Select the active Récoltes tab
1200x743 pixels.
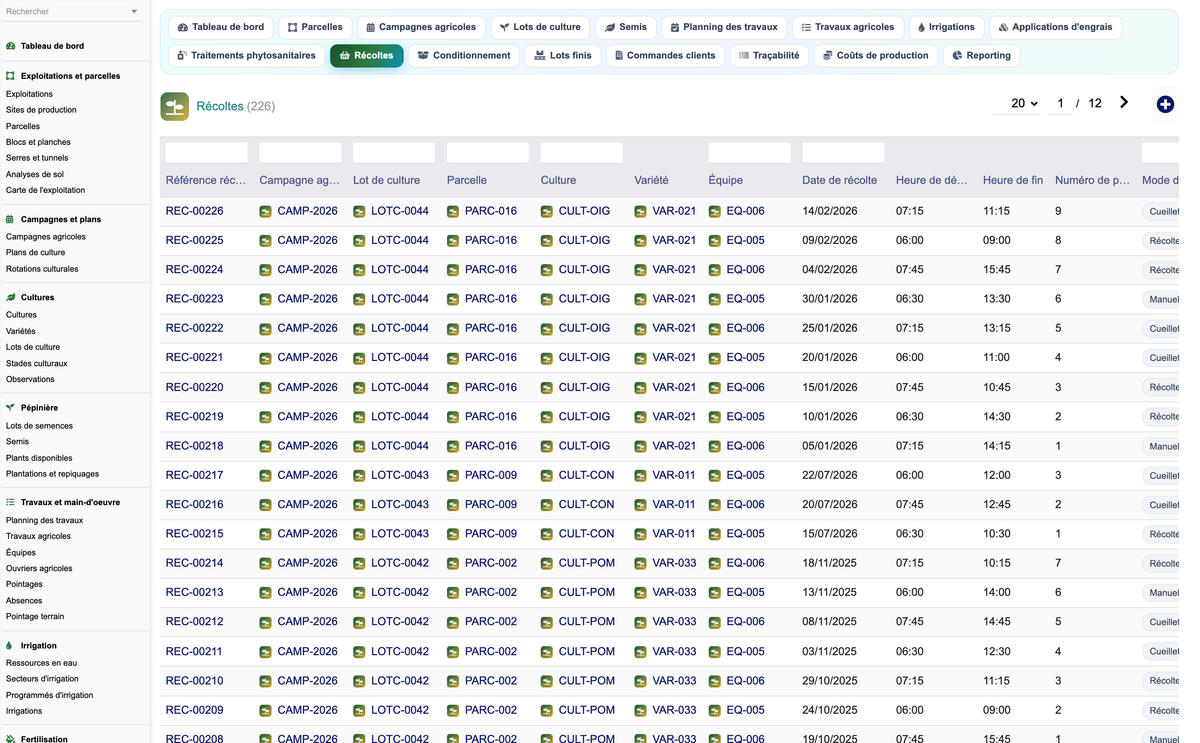pyautogui.click(x=367, y=55)
